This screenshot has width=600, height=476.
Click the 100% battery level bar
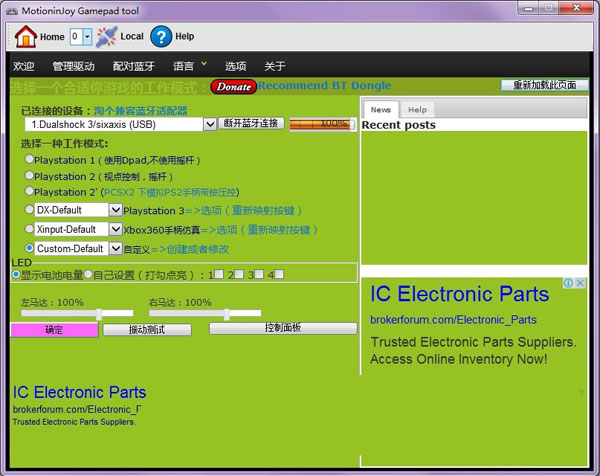pyautogui.click(x=323, y=124)
